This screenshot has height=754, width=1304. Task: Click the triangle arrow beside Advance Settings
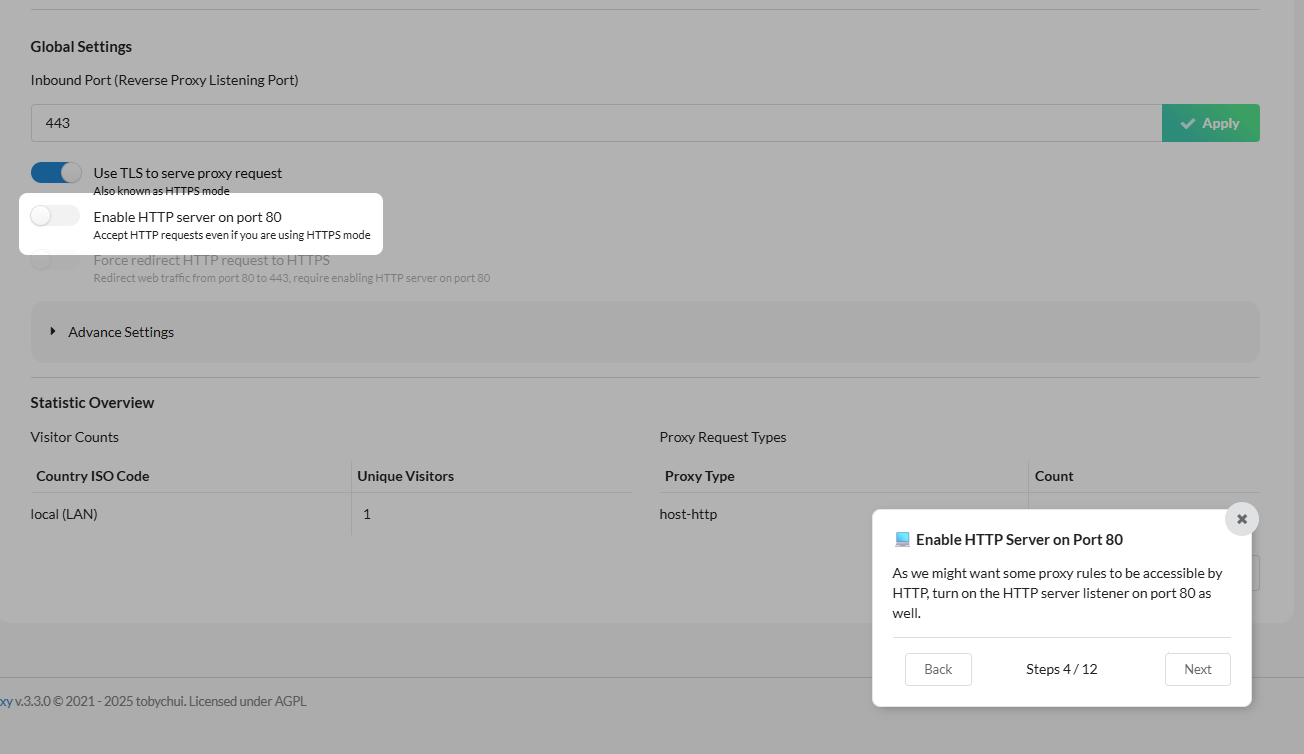click(53, 331)
